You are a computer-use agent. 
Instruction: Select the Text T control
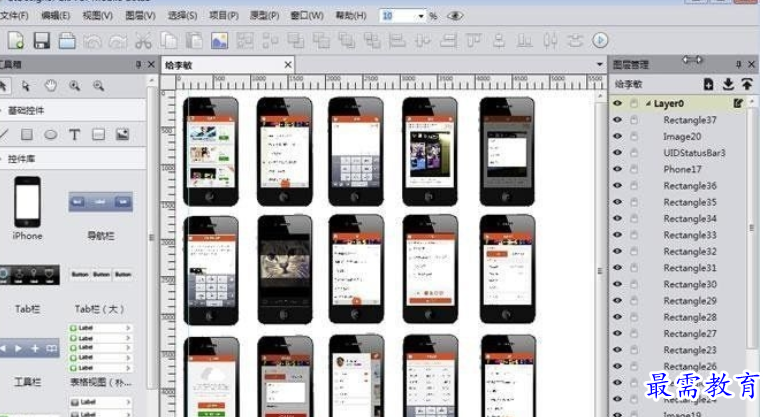point(74,134)
